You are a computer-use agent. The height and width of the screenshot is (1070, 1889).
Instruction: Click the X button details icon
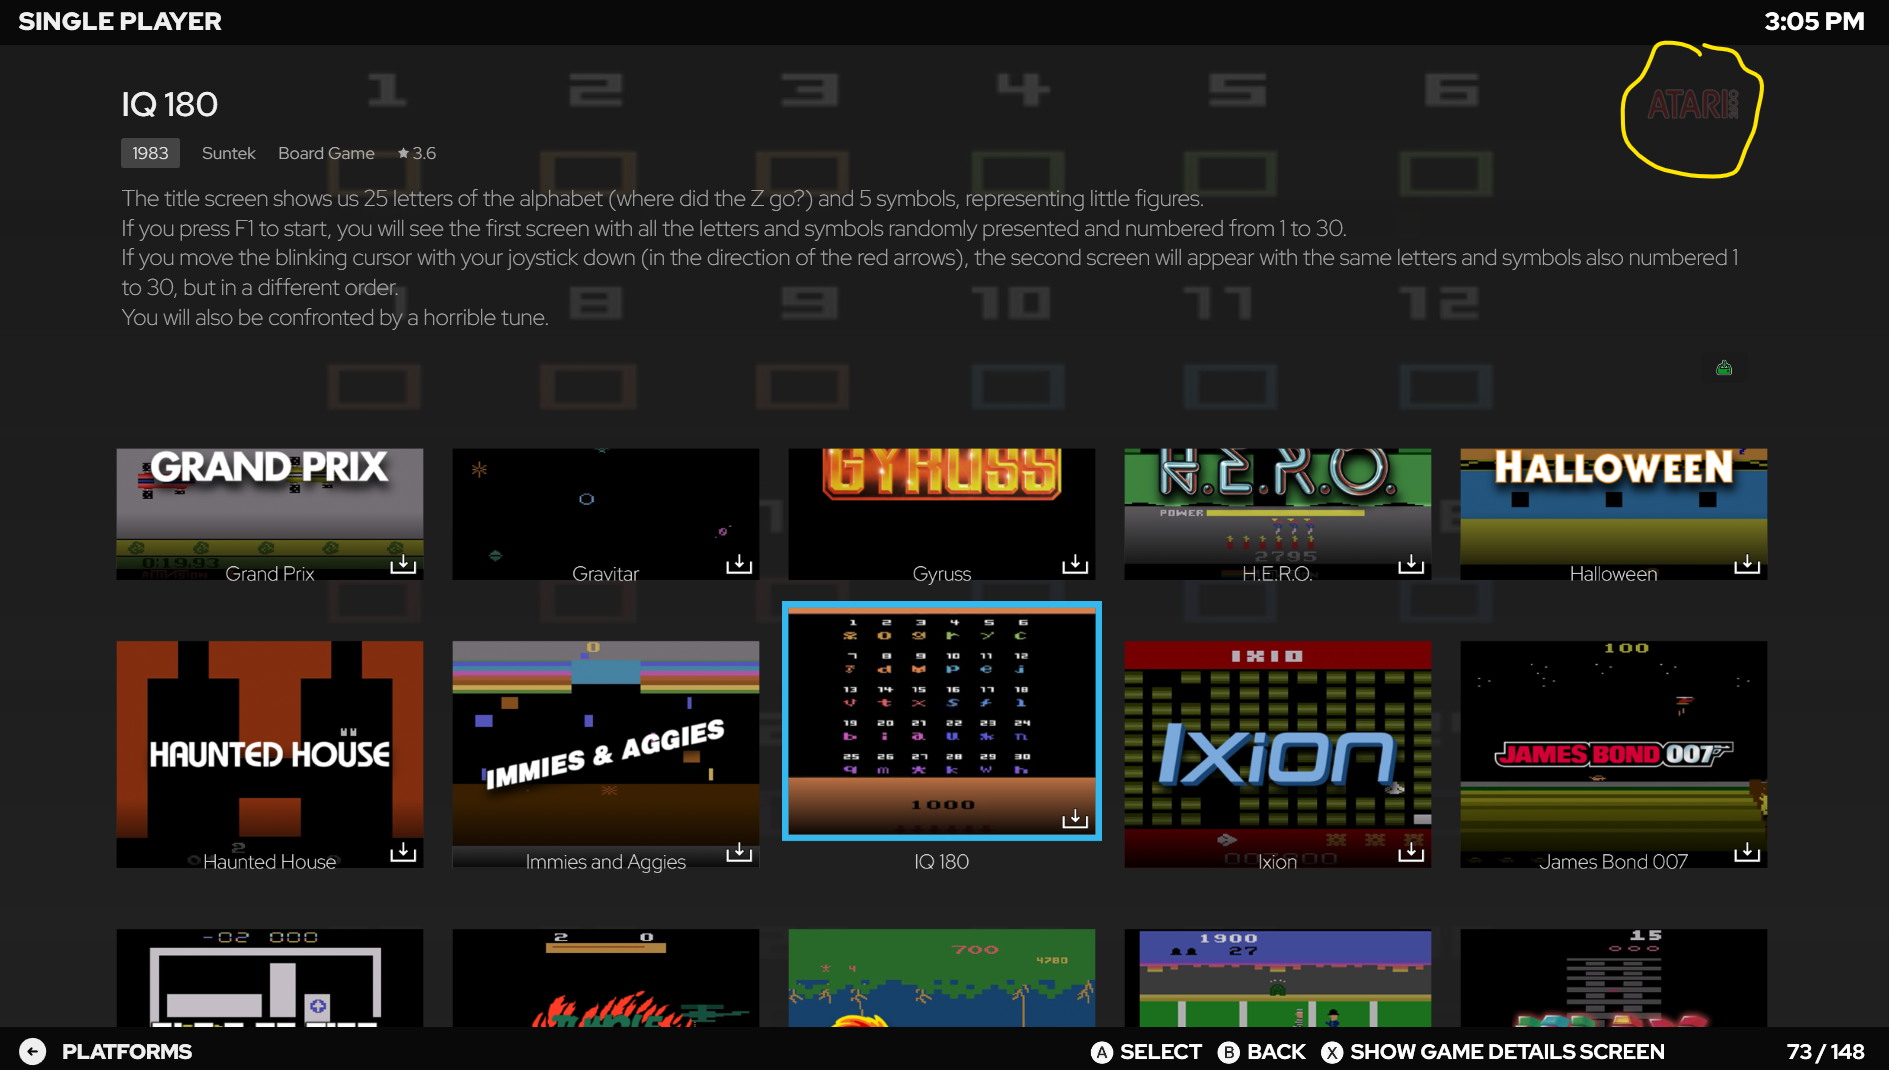click(1332, 1052)
